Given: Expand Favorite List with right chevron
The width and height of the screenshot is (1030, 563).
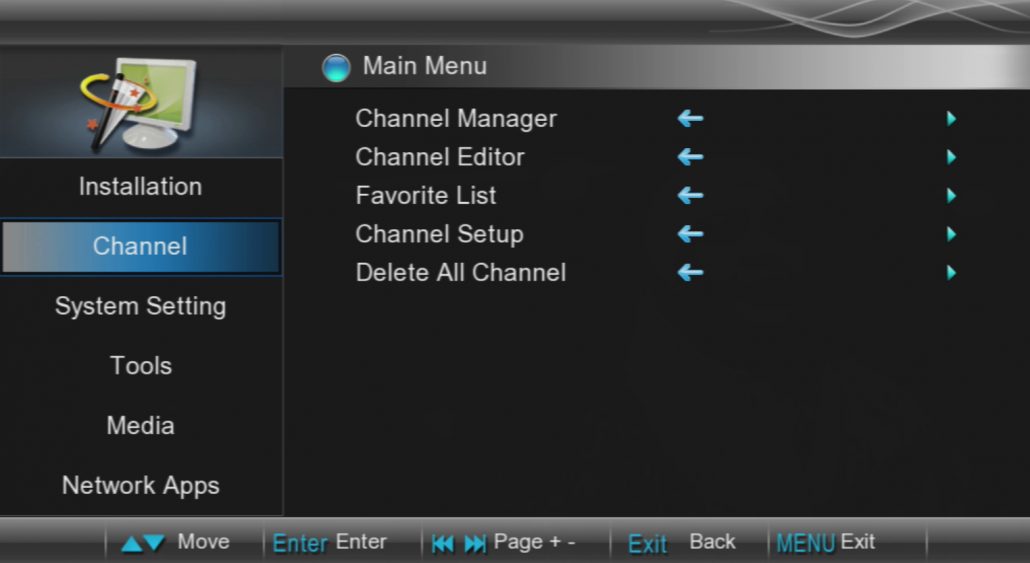Looking at the screenshot, I should [x=951, y=196].
